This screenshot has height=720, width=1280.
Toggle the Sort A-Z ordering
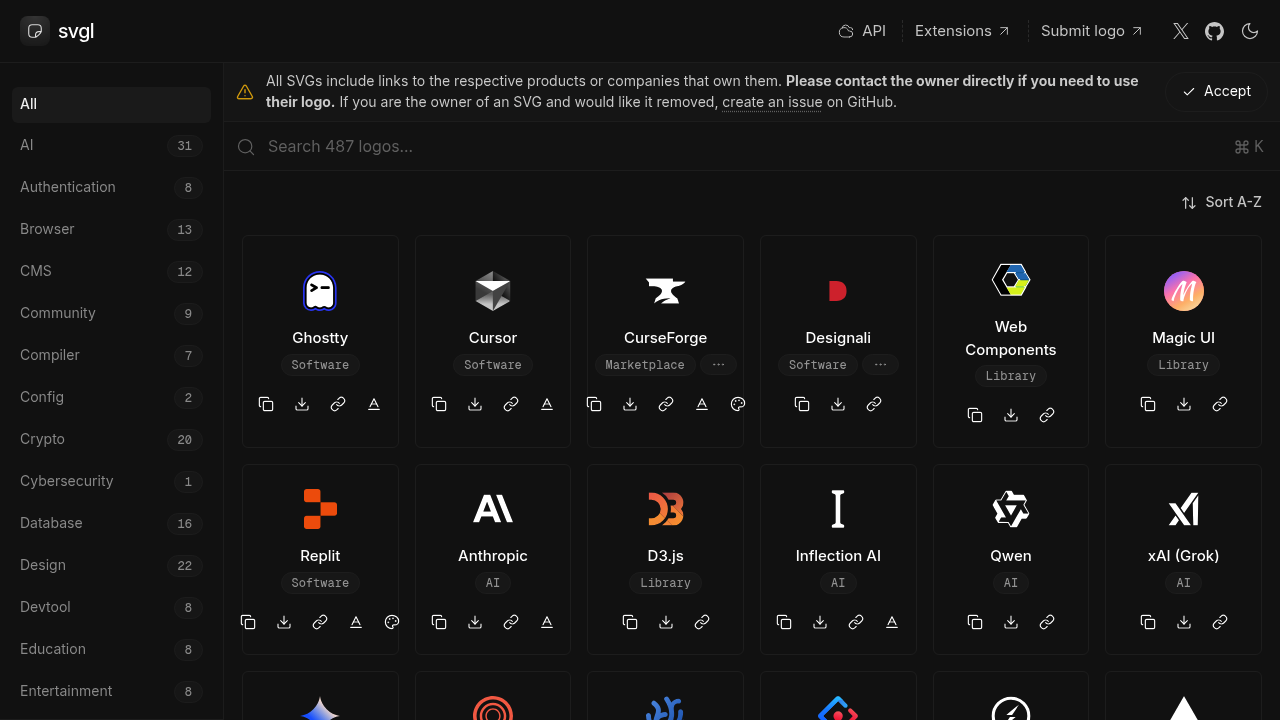tap(1221, 202)
